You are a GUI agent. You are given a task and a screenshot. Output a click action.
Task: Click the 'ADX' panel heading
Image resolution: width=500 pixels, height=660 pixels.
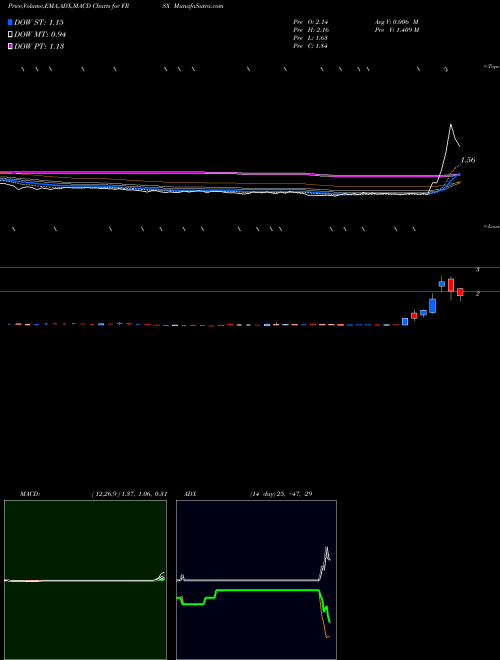point(191,494)
